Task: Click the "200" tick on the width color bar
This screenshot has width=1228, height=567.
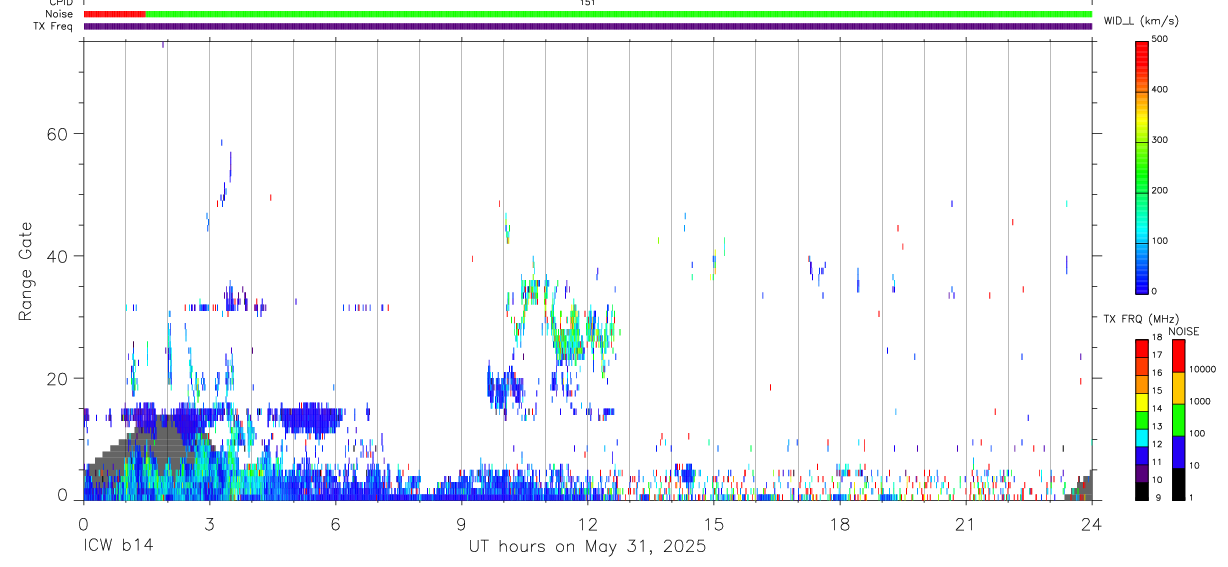Action: (1161, 190)
